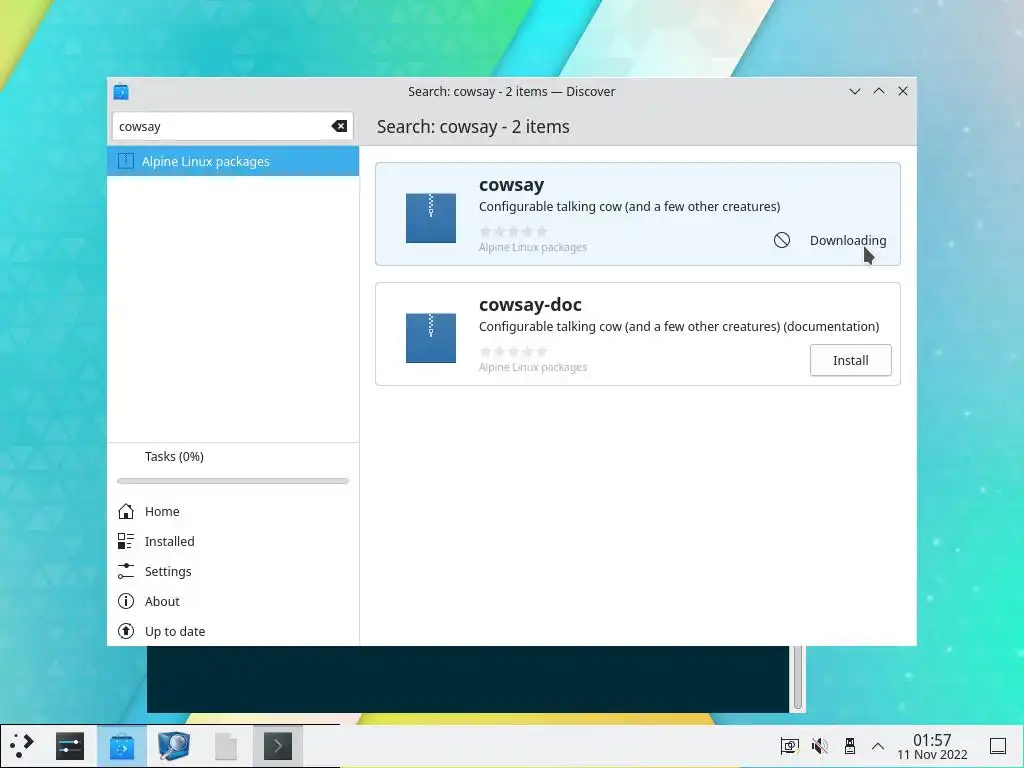Open the clock showing 01:57

pyautogui.click(x=932, y=746)
